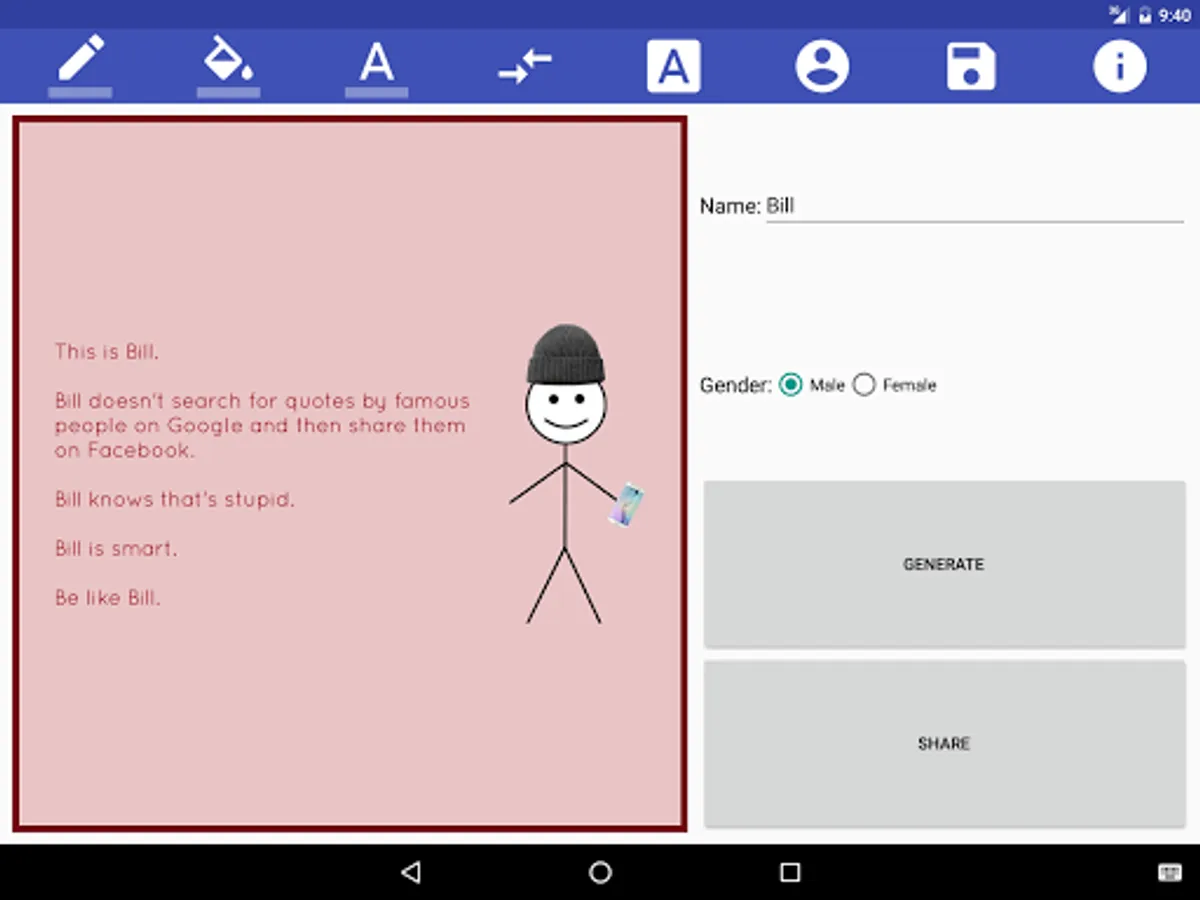Tap the phone held by the stick figure
The height and width of the screenshot is (900, 1200).
tap(627, 505)
